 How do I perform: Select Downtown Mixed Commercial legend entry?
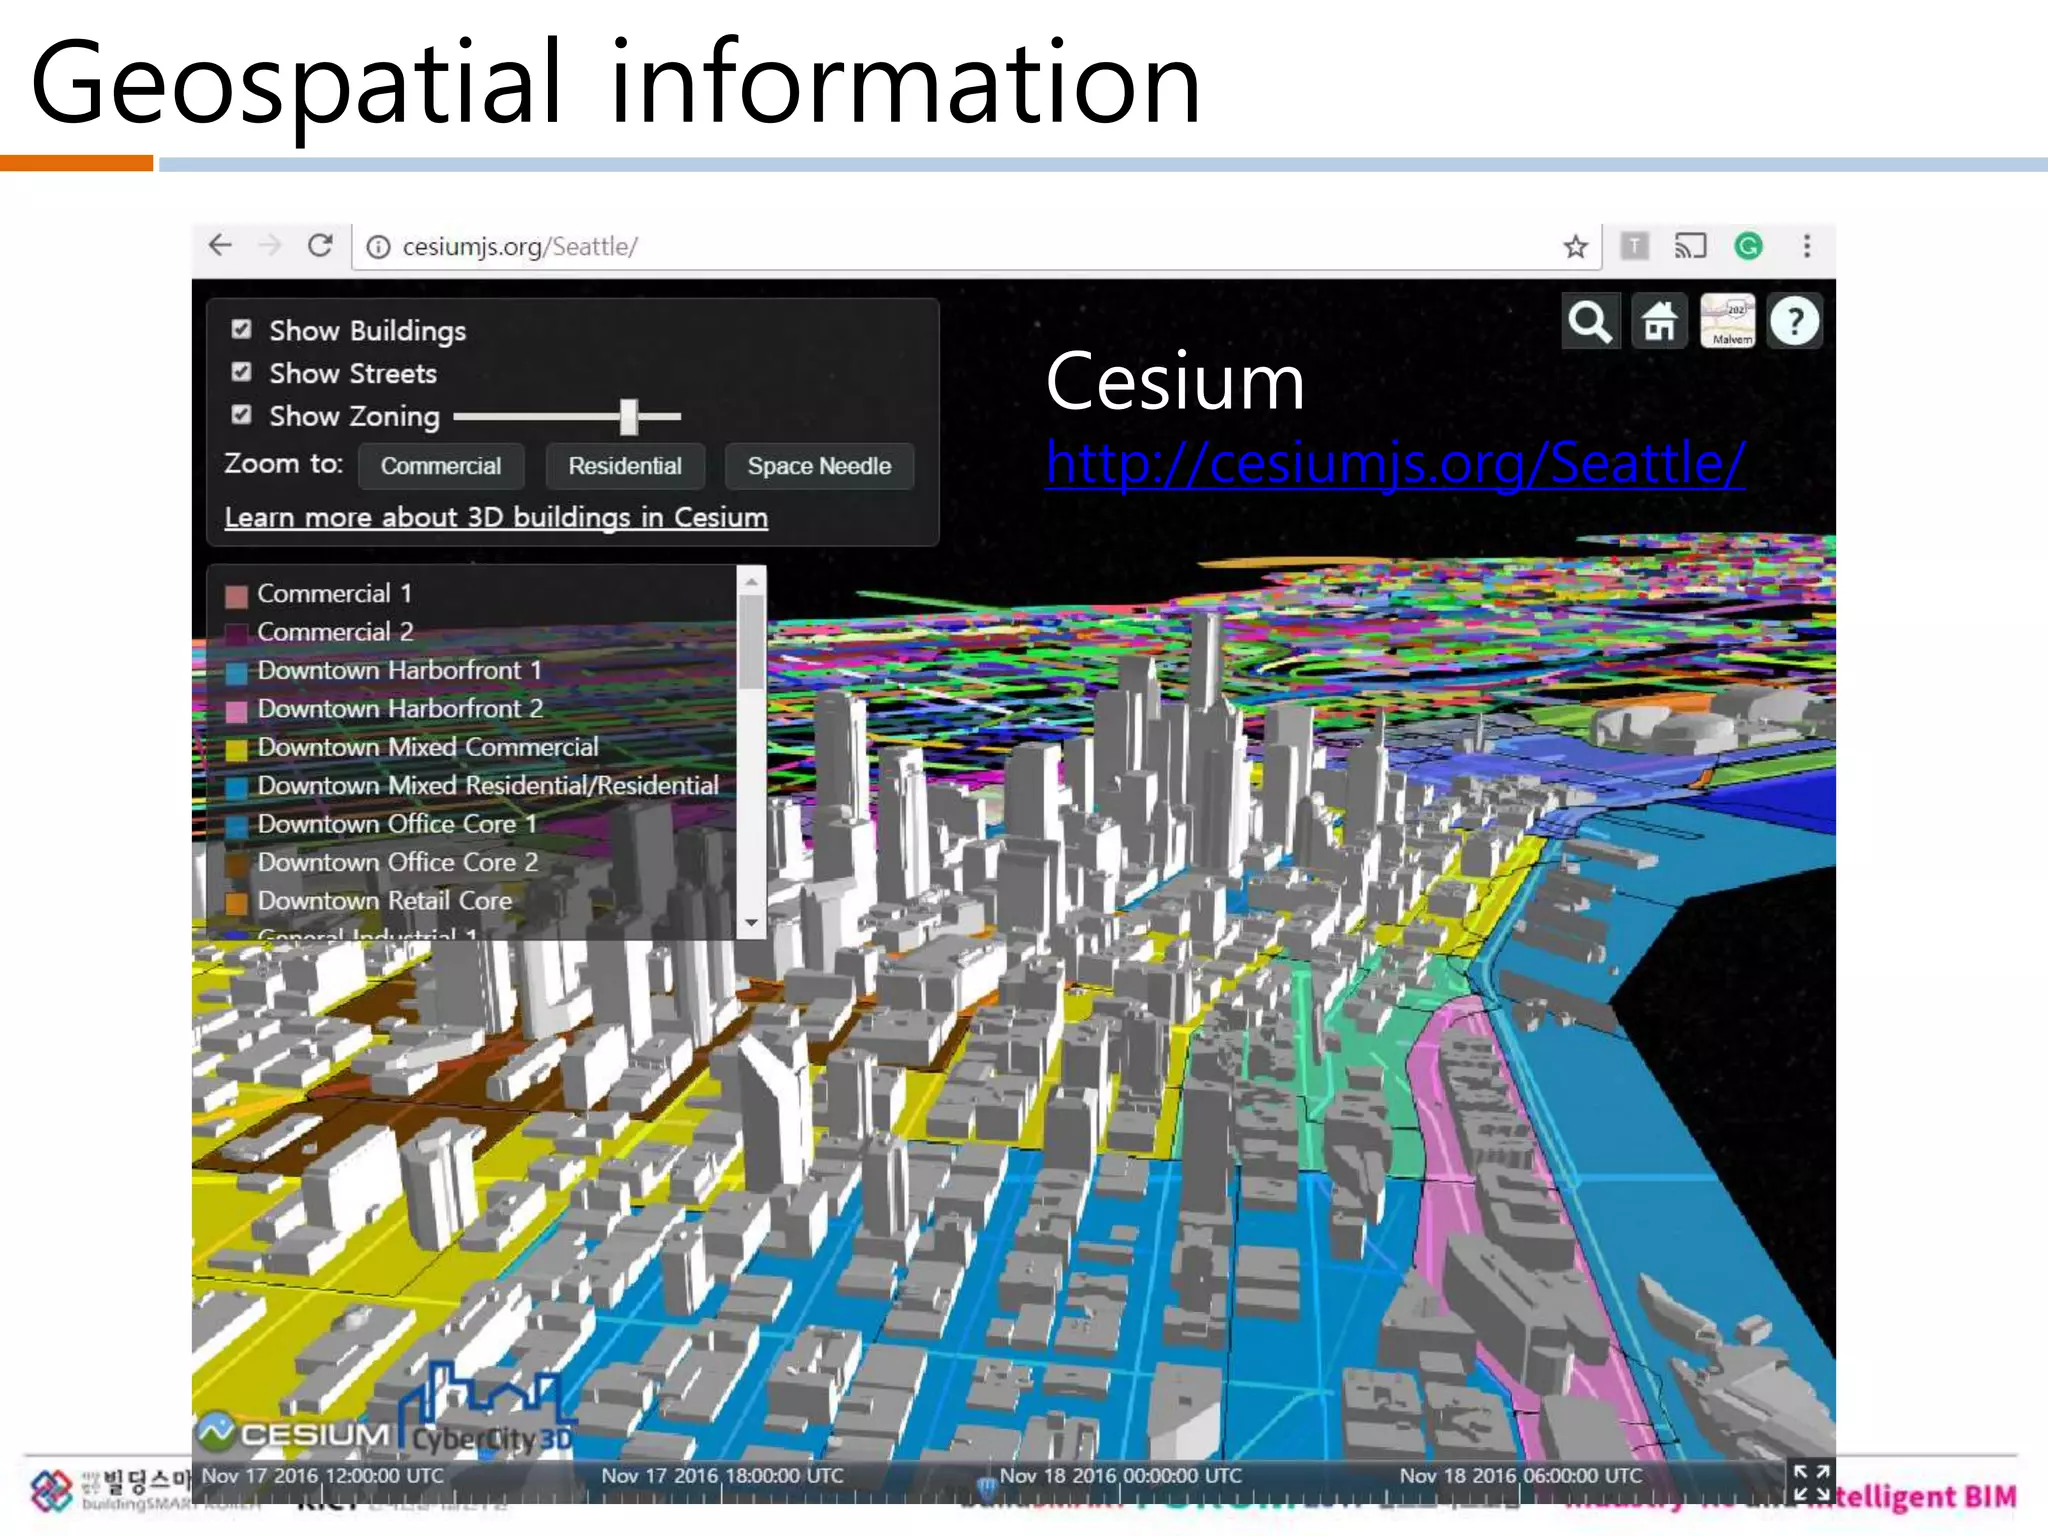point(428,747)
